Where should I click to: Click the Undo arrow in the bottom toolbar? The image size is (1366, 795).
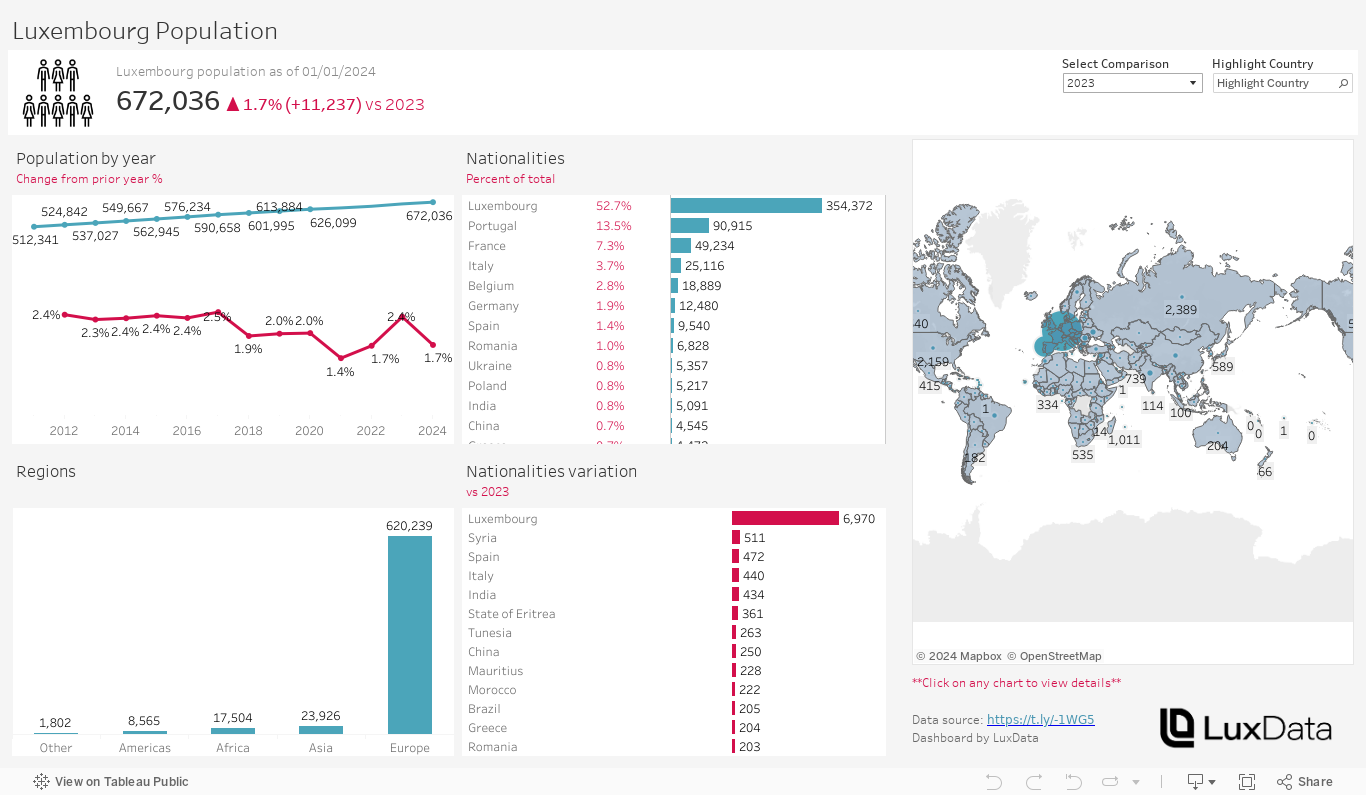(993, 782)
